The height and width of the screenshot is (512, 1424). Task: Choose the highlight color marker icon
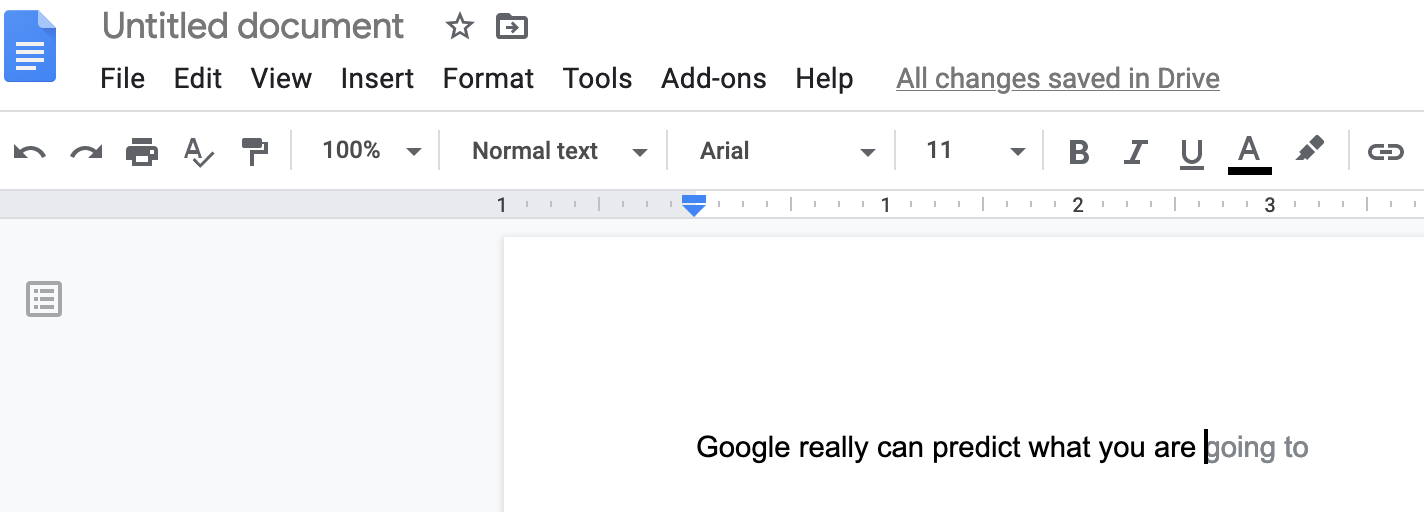[1309, 151]
